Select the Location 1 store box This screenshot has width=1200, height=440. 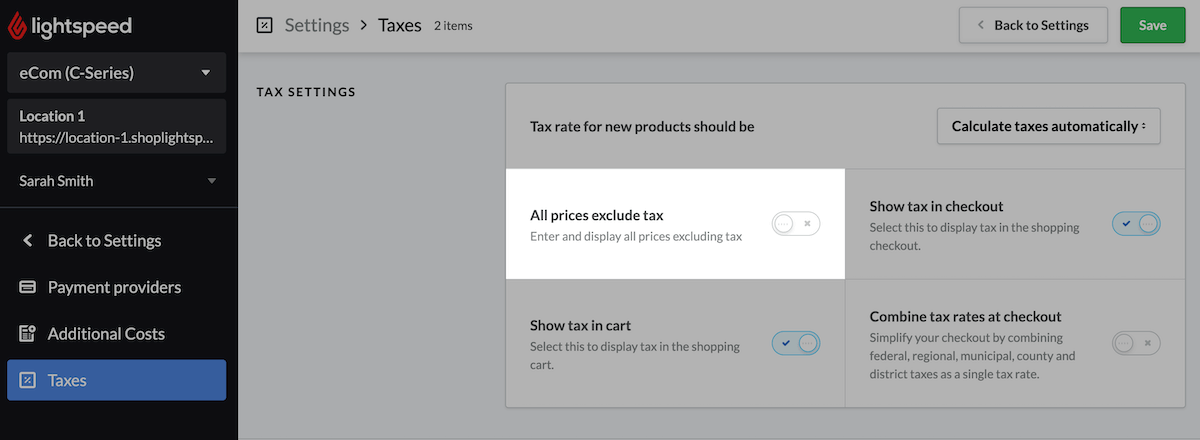(116, 126)
